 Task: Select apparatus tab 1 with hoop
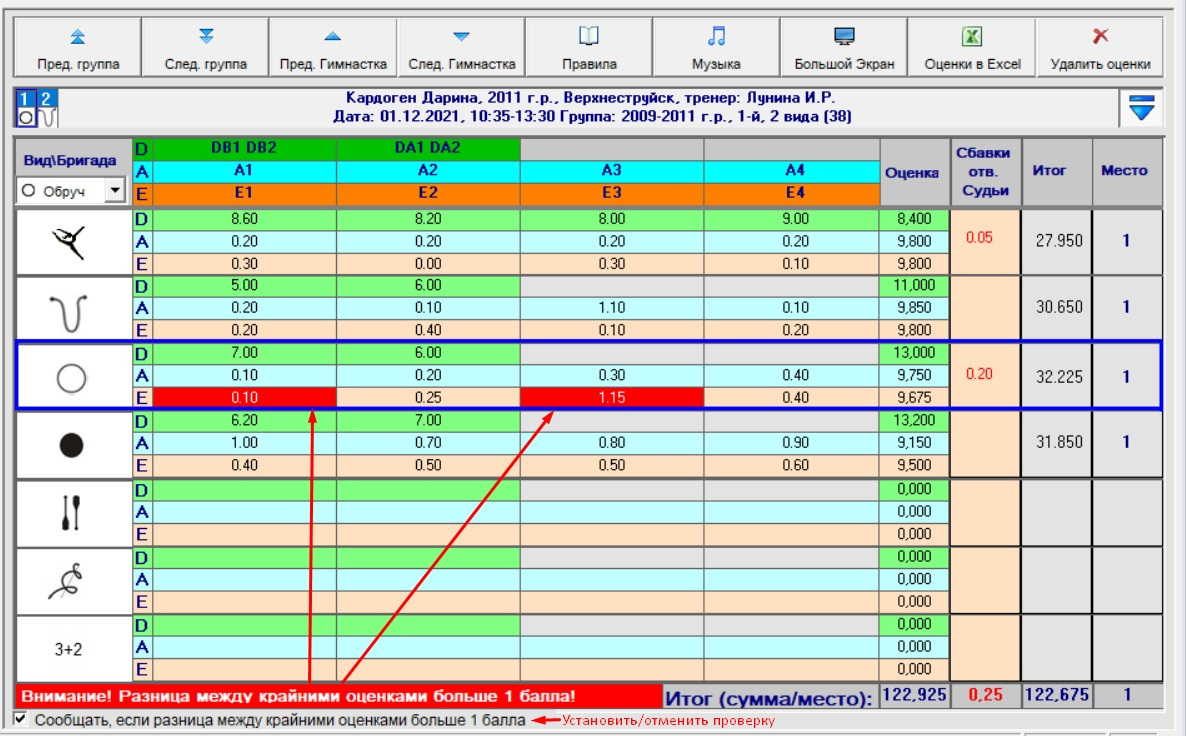25,107
